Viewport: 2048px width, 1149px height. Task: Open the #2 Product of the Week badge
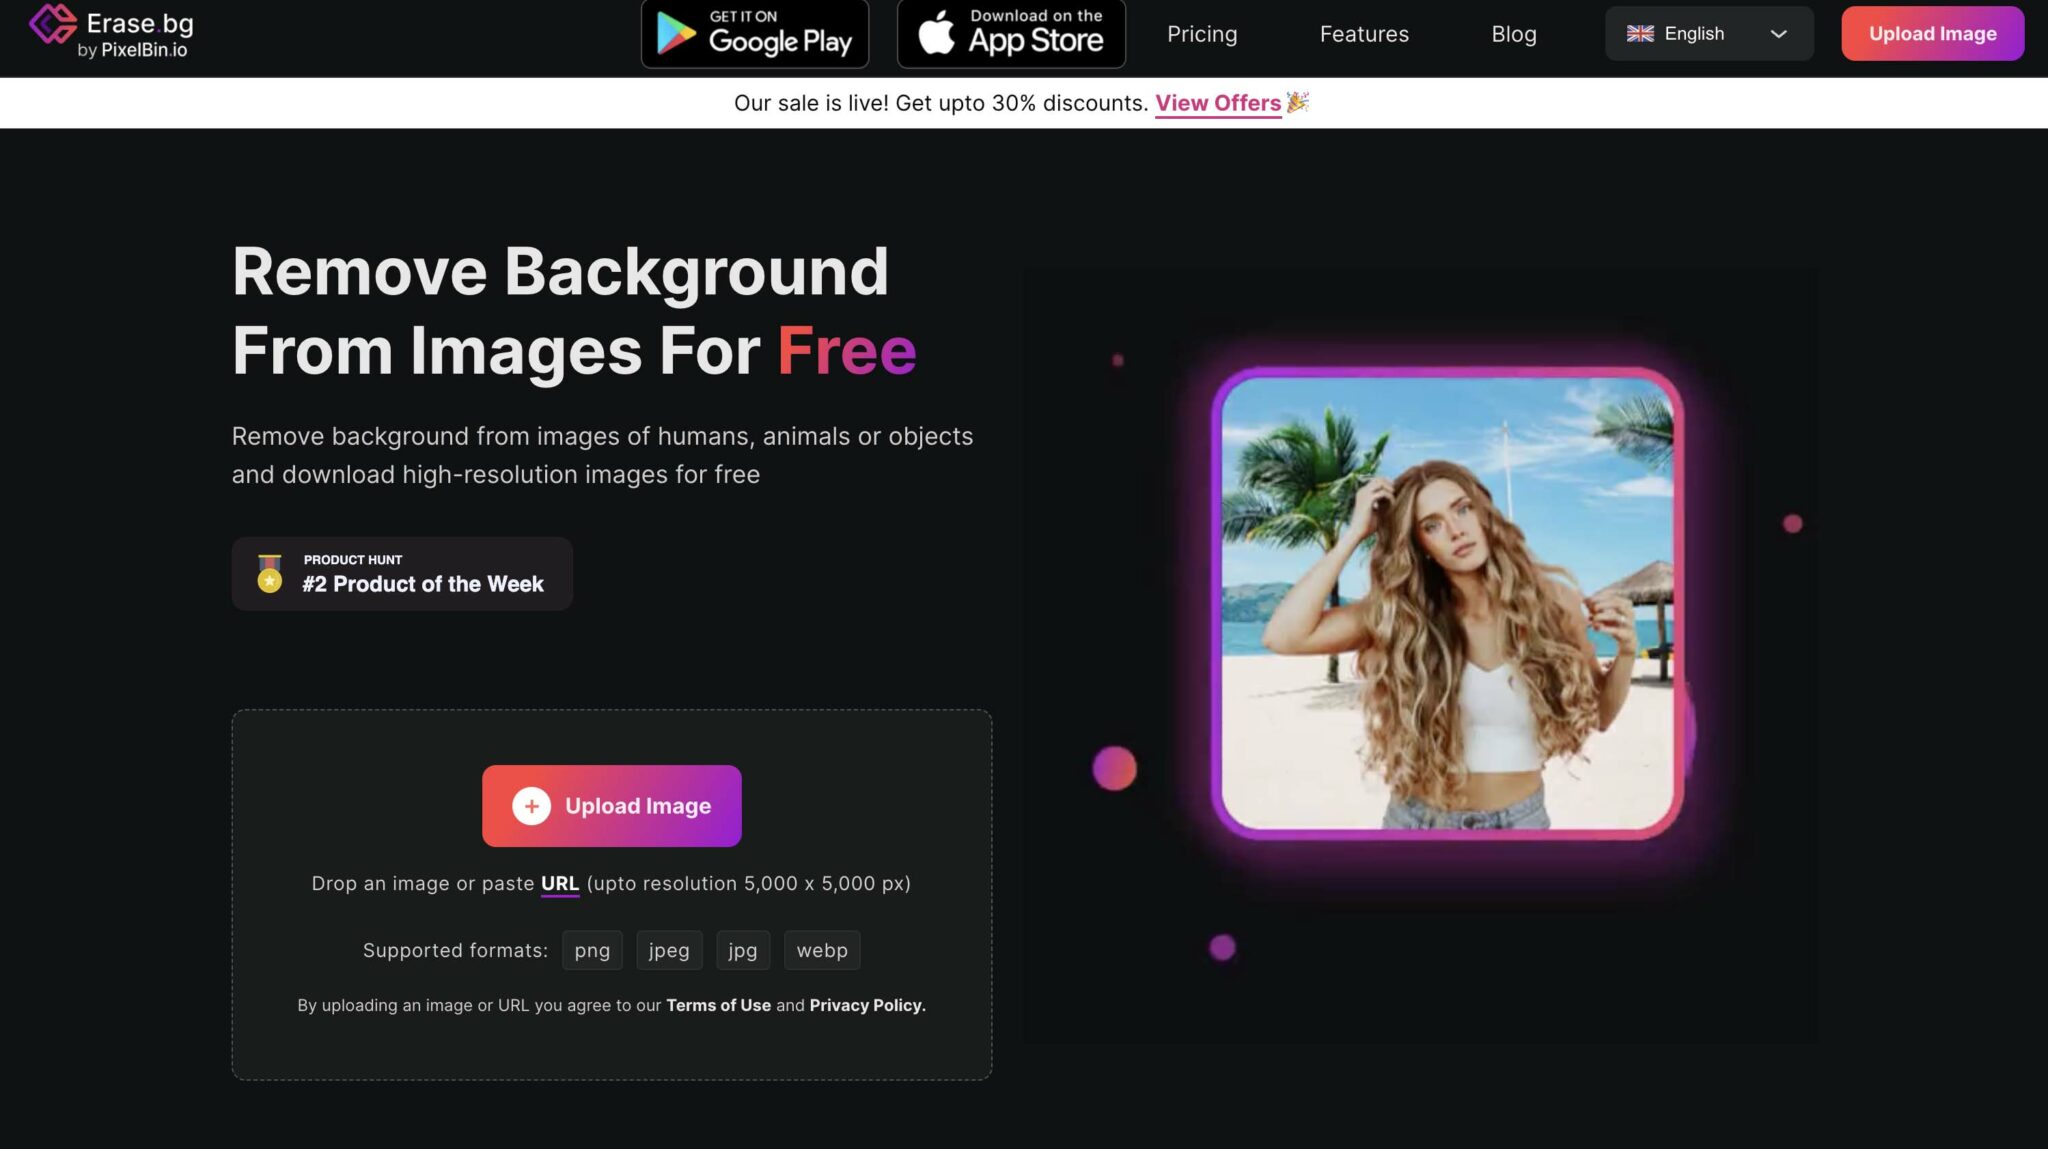[x=422, y=584]
